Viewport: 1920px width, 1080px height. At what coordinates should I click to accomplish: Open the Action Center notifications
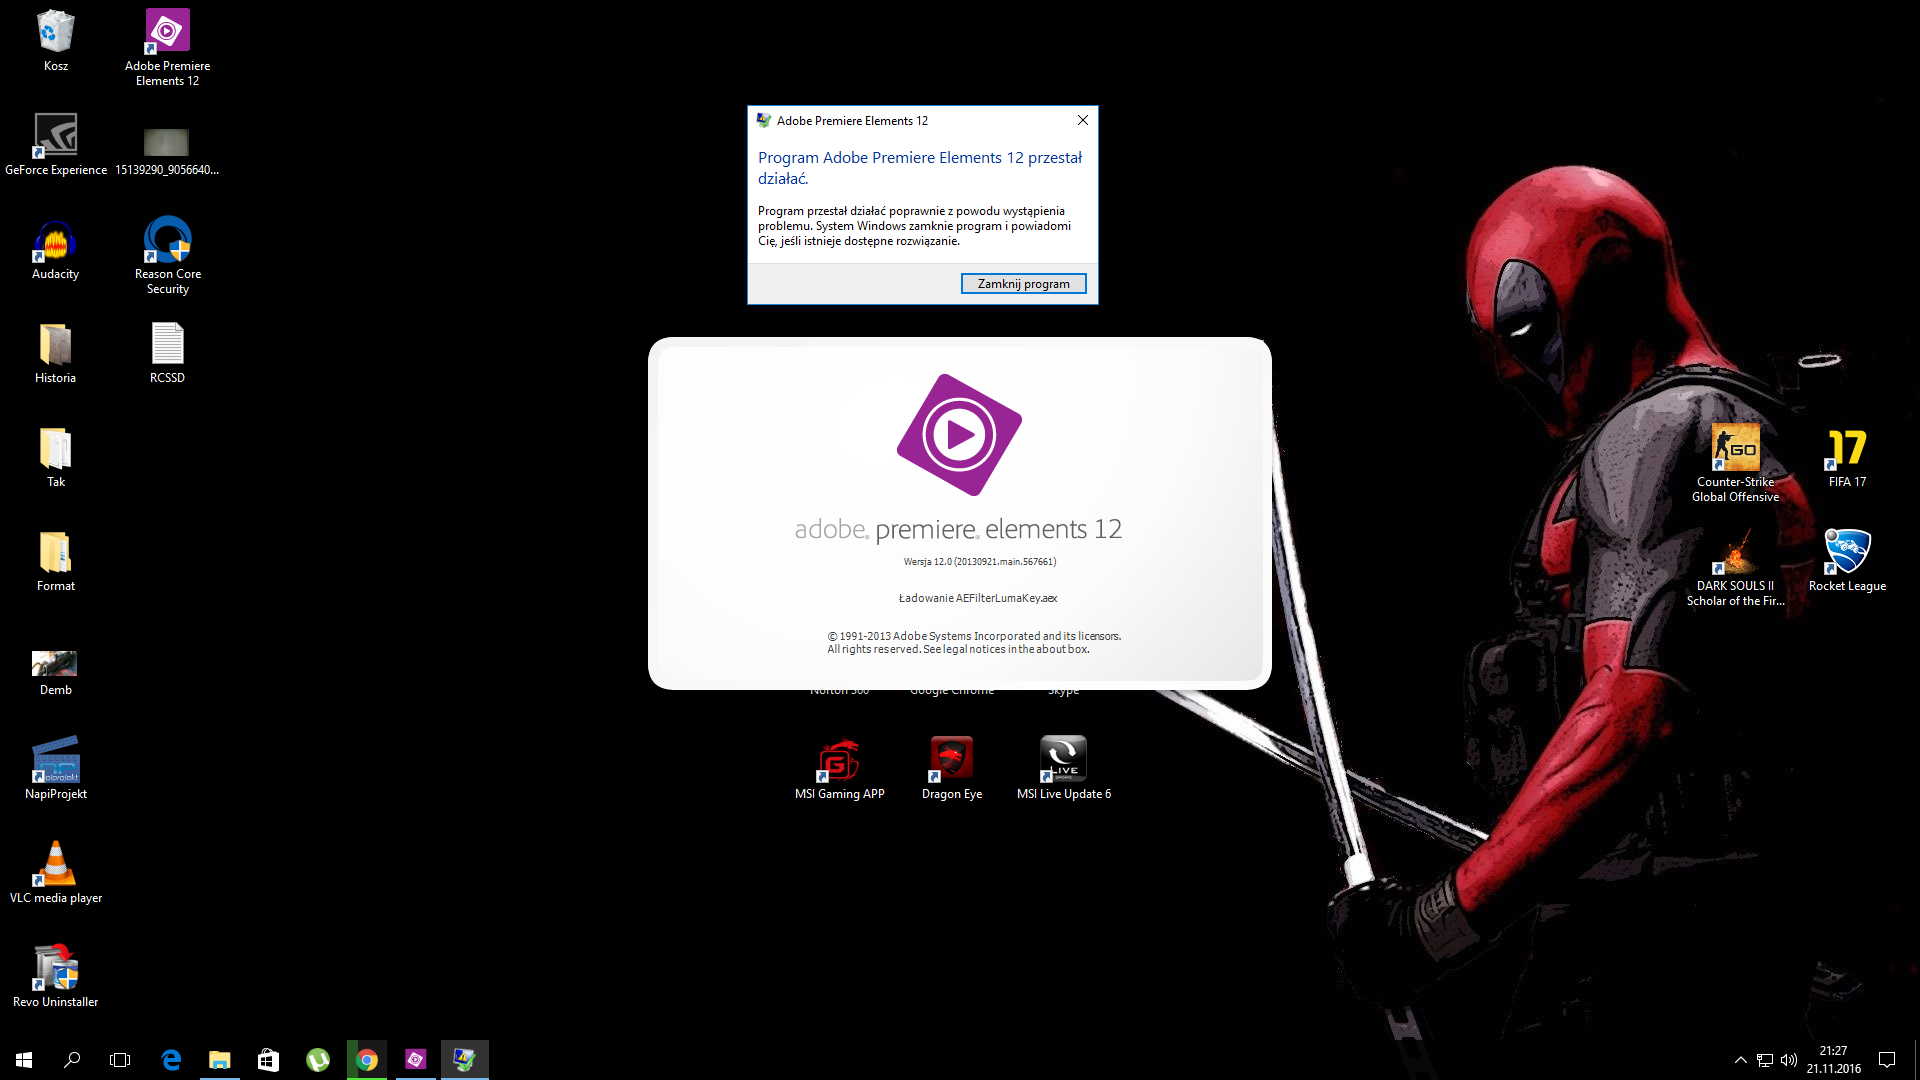1887,1060
